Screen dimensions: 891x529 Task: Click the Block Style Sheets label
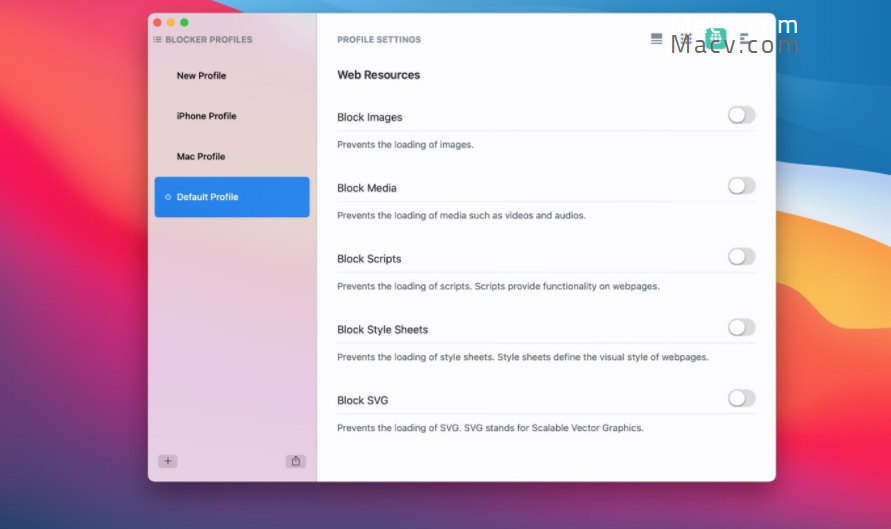(x=382, y=330)
